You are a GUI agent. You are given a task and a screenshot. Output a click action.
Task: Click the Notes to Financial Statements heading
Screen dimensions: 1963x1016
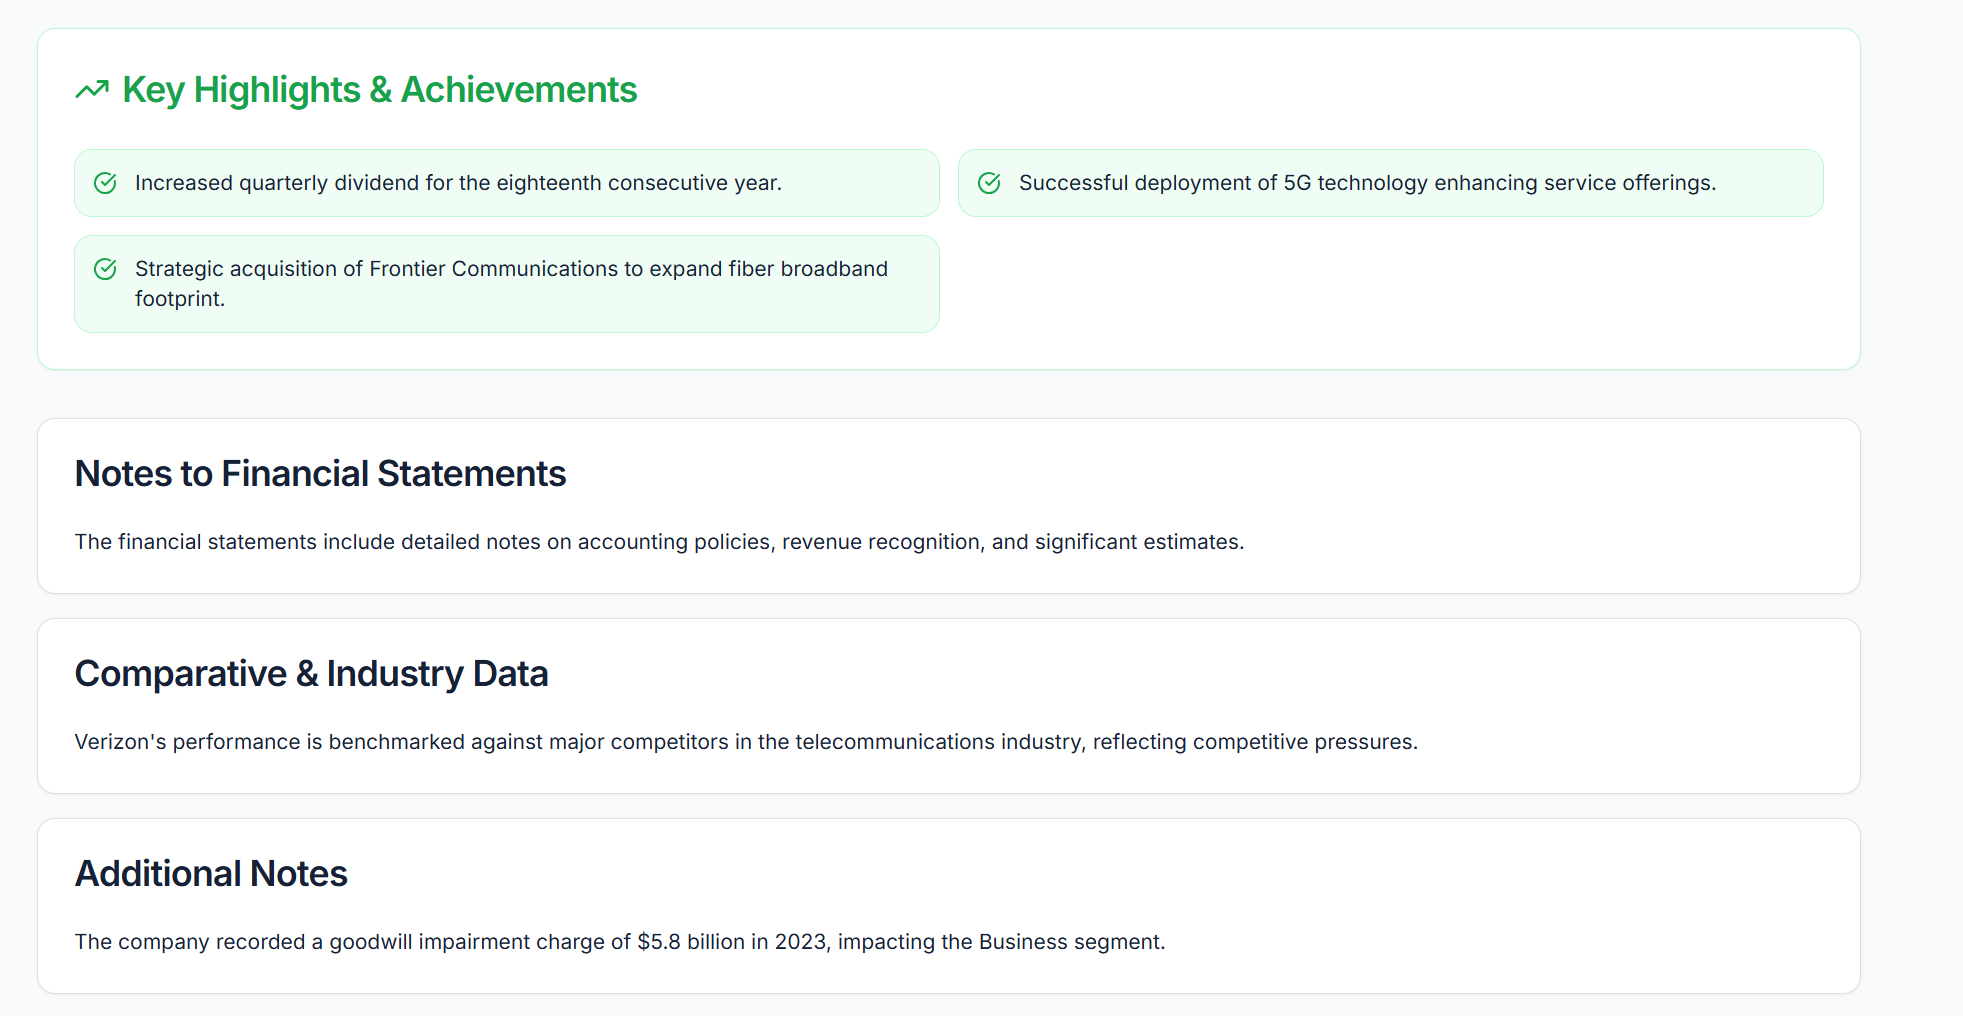pyautogui.click(x=320, y=474)
